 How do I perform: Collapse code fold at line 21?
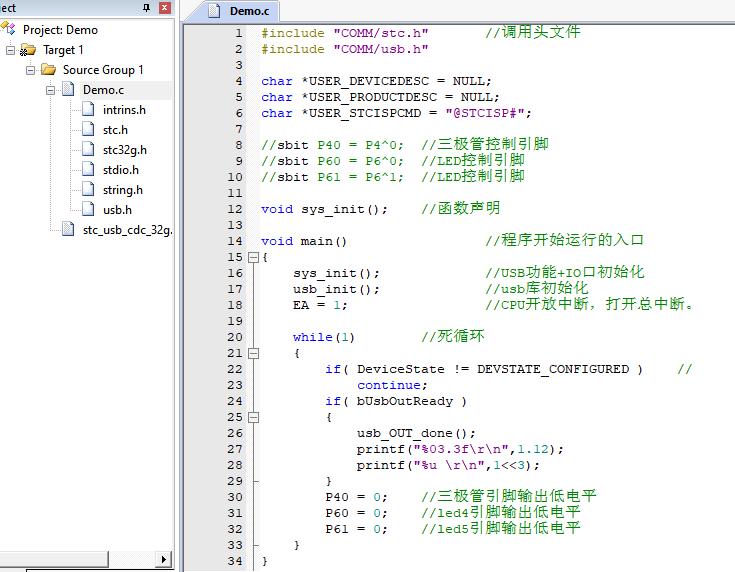click(253, 353)
